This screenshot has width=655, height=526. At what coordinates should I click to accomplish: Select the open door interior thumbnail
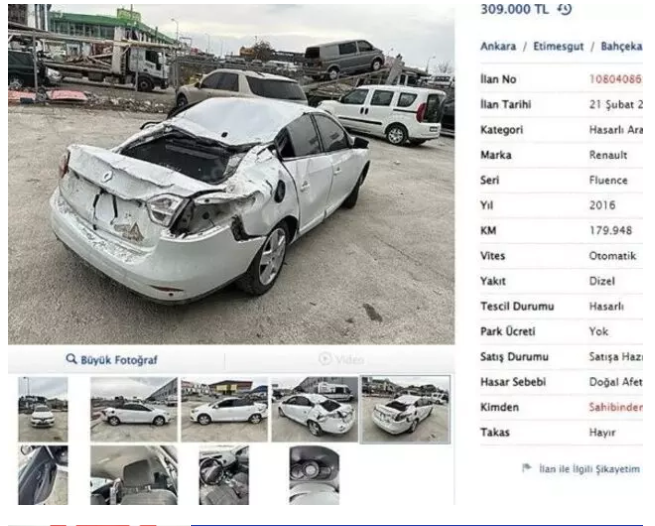pos(43,475)
